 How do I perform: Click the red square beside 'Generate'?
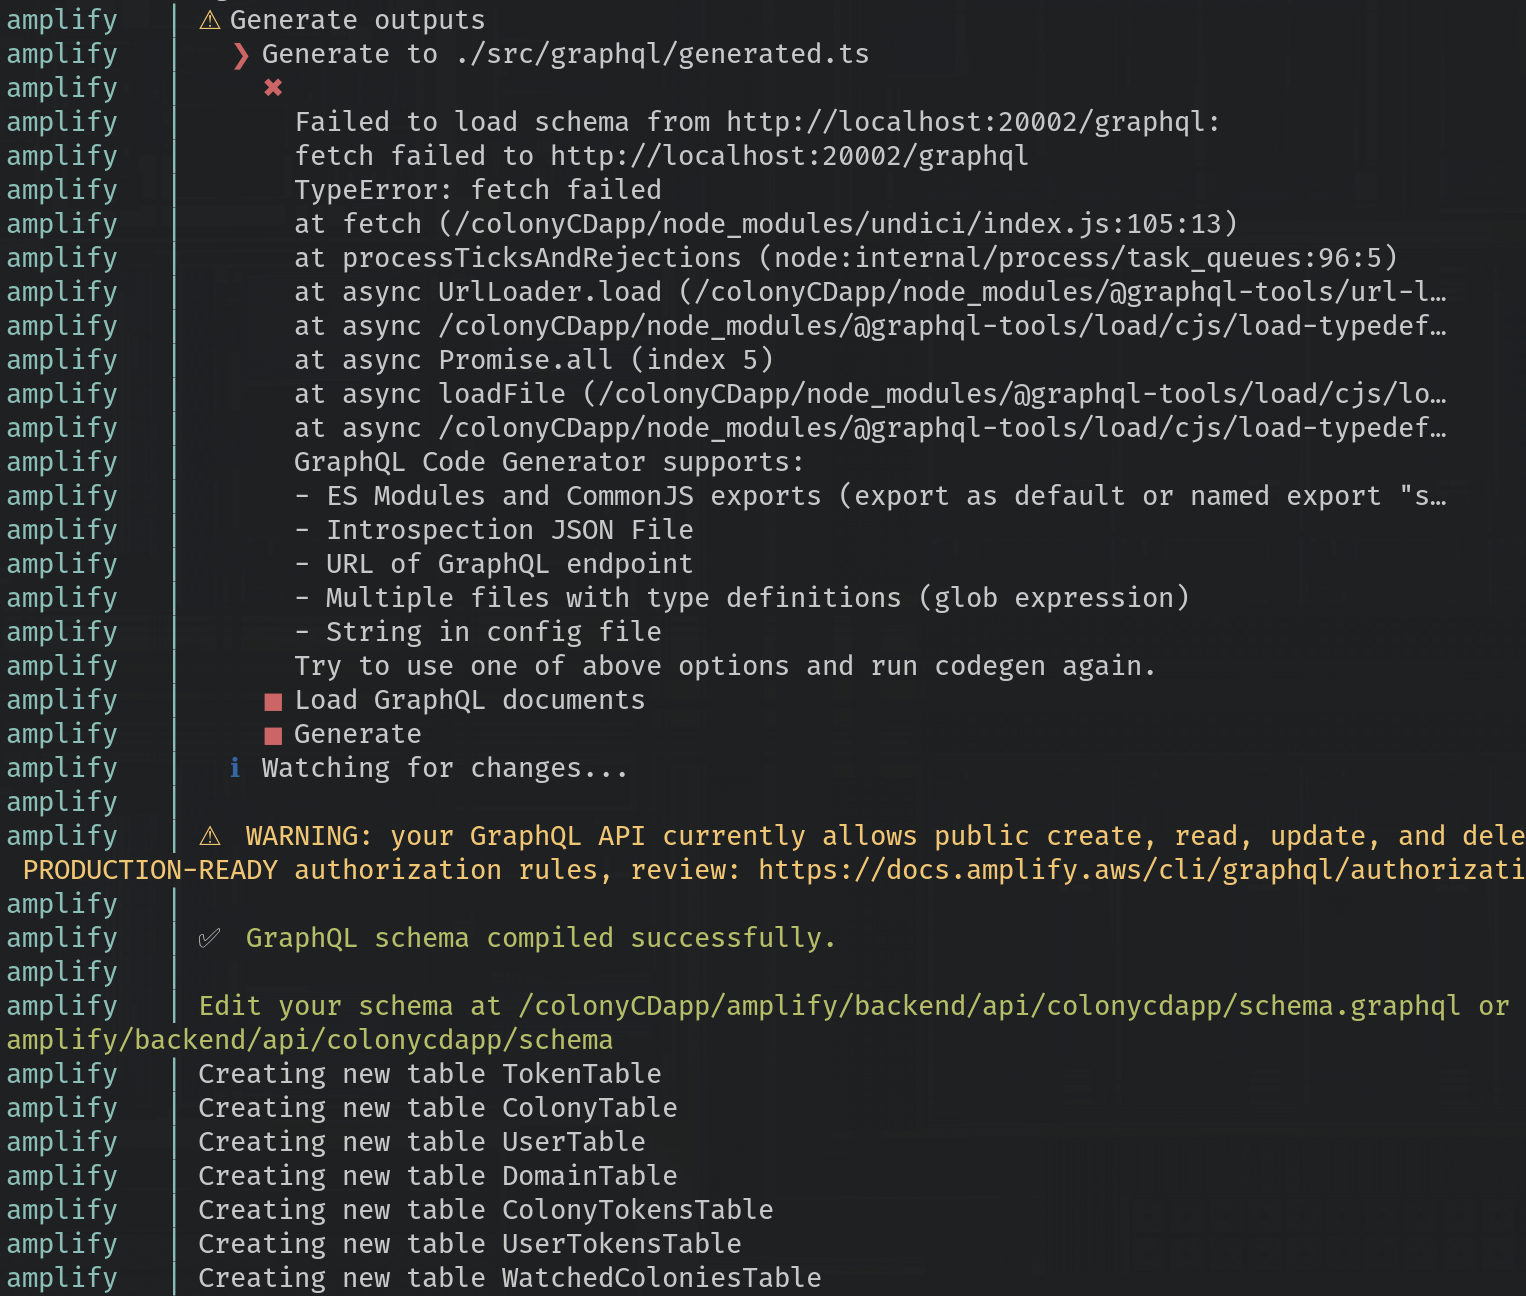click(x=273, y=736)
